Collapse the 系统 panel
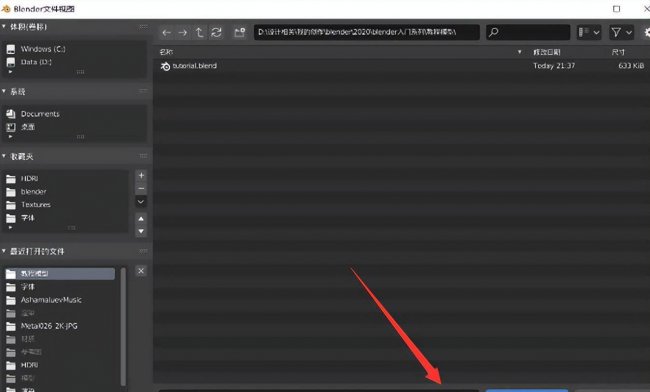650x392 pixels. click(4, 91)
